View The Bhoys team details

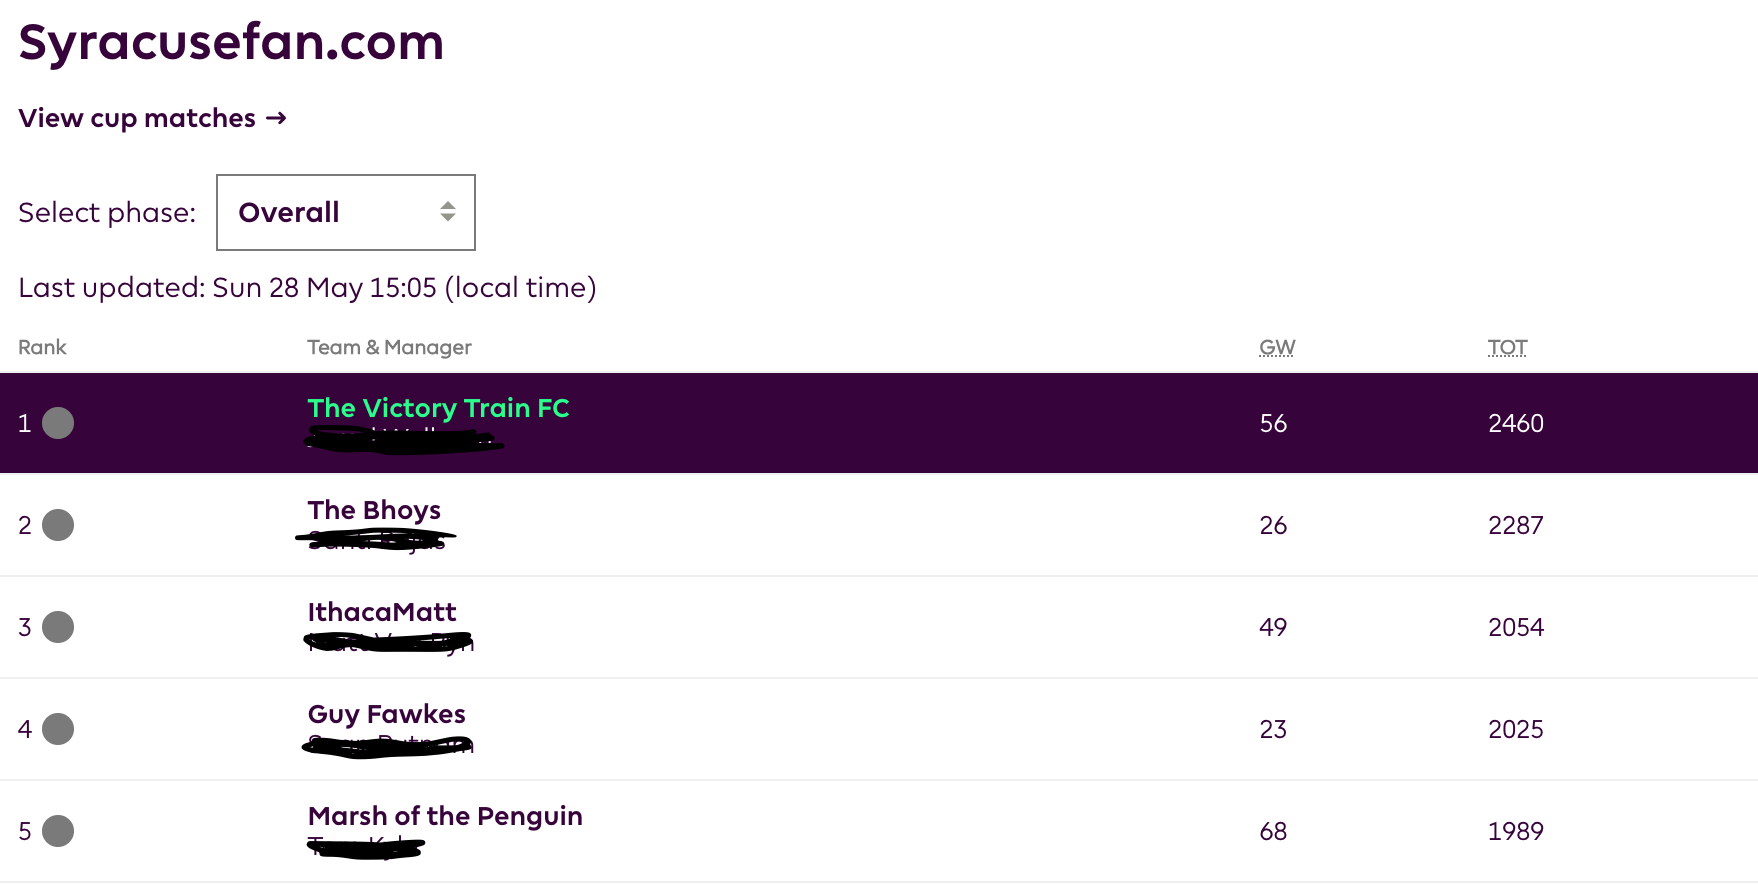[x=373, y=510]
